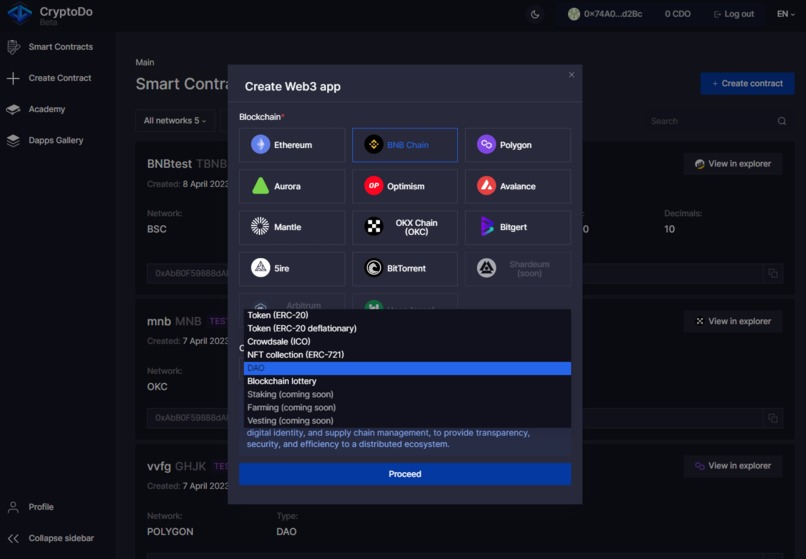Click the wallet address 0x74A0...d2Bc
This screenshot has width=806, height=559.
pyautogui.click(x=605, y=14)
